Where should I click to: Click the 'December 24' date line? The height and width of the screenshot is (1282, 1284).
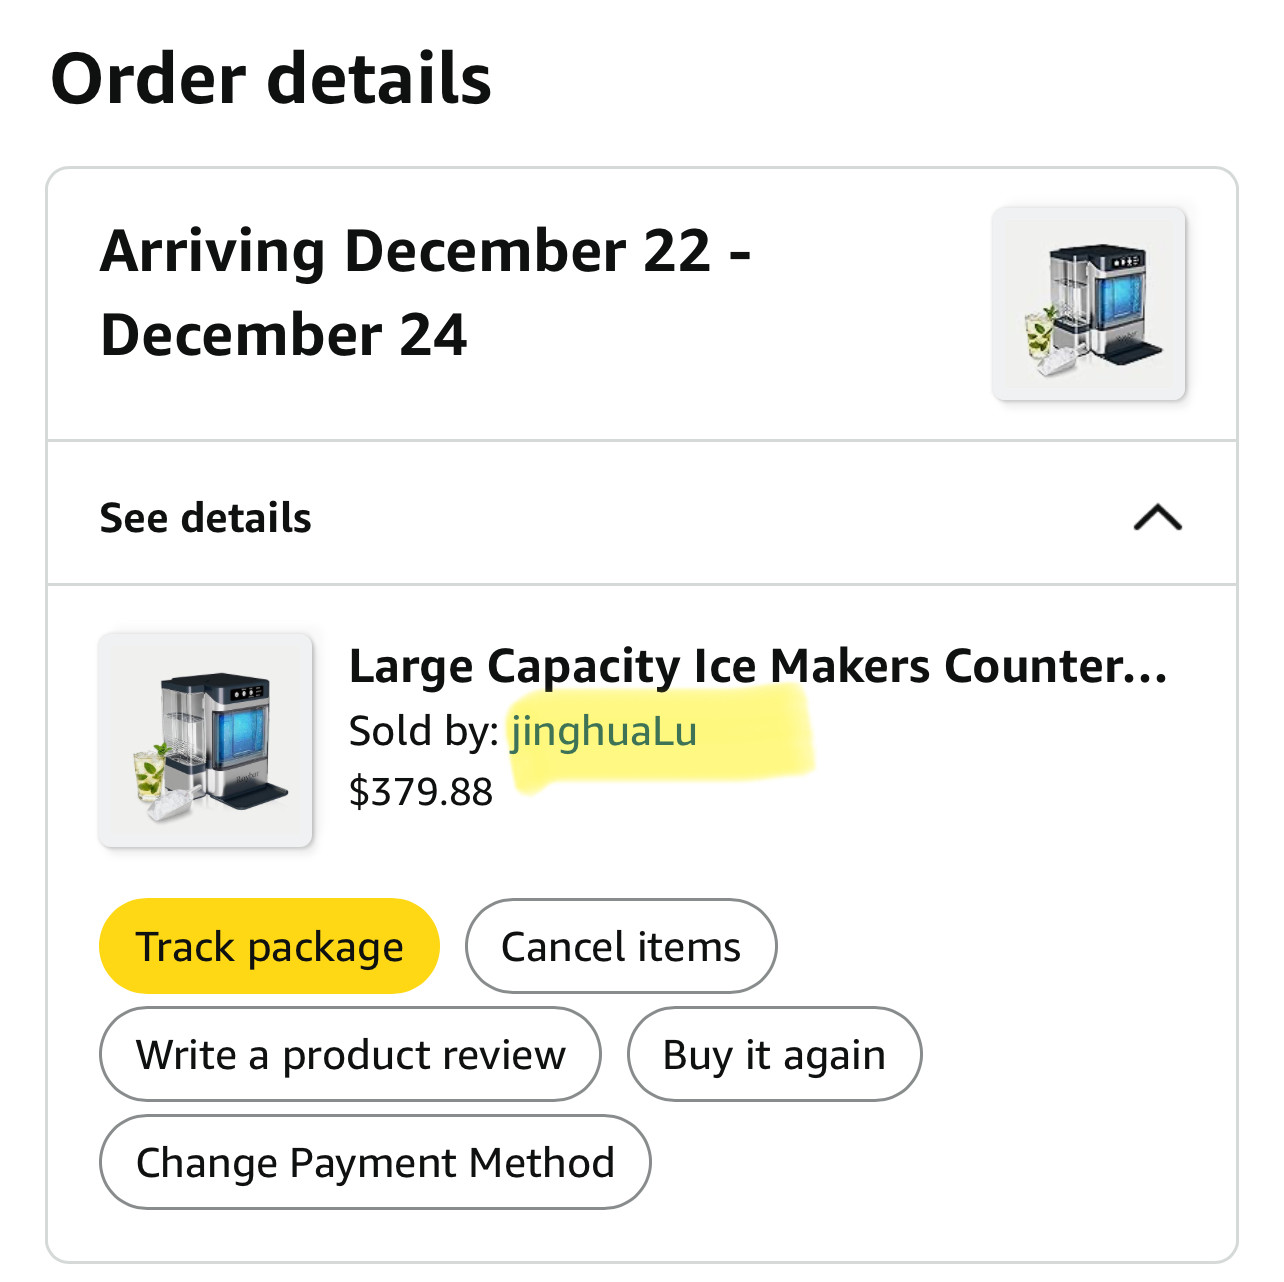284,334
